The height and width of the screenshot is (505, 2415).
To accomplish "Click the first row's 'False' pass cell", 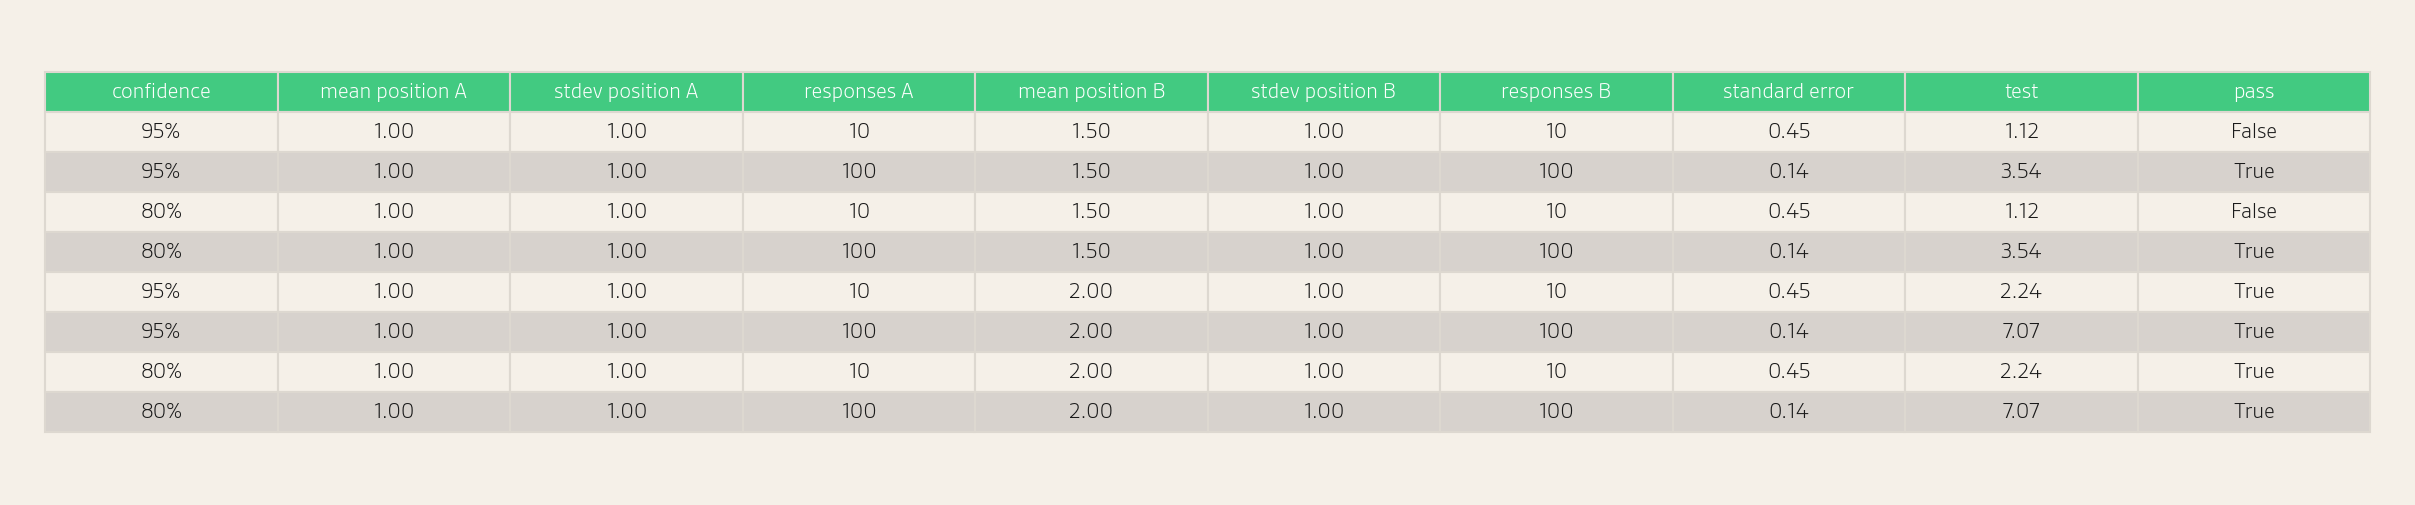I will click(x=2254, y=132).
